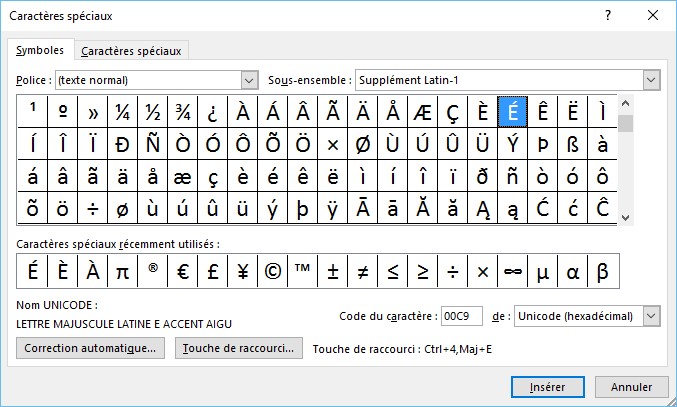This screenshot has height=407, width=677.
Task: Pick the ÷ sign in recently used row
Action: coord(452,271)
